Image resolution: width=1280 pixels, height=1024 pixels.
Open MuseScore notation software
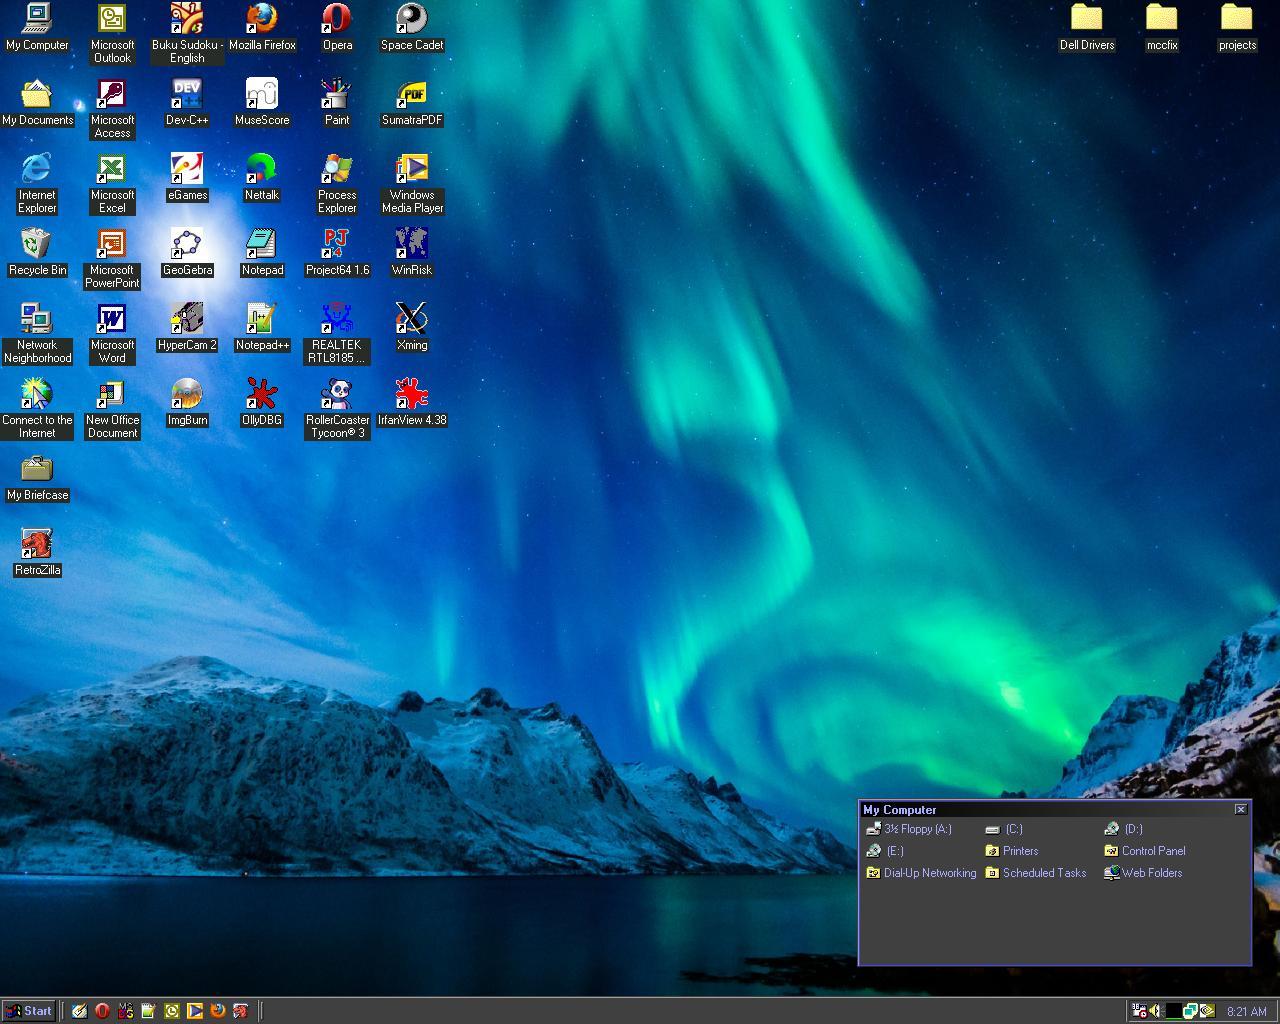261,97
